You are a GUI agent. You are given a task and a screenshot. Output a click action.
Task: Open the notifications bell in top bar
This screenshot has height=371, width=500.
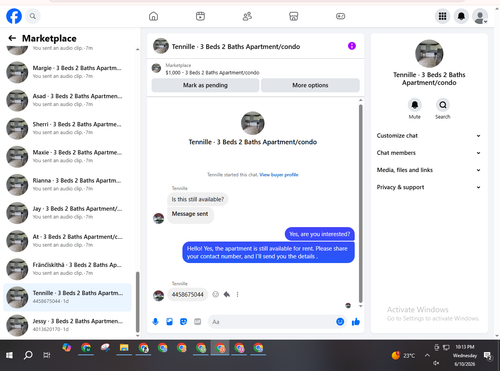tap(461, 16)
